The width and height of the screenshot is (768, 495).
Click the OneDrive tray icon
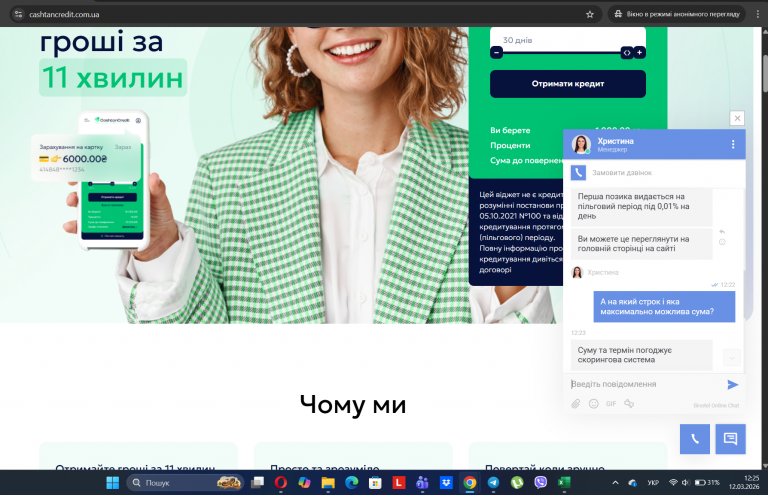(633, 483)
